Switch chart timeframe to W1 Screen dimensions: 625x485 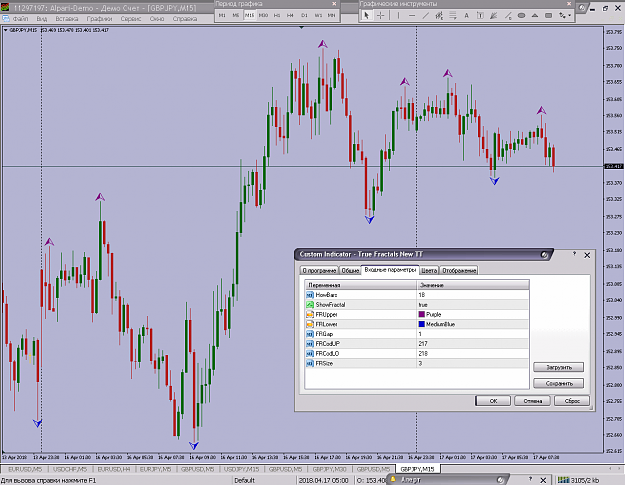318,15
